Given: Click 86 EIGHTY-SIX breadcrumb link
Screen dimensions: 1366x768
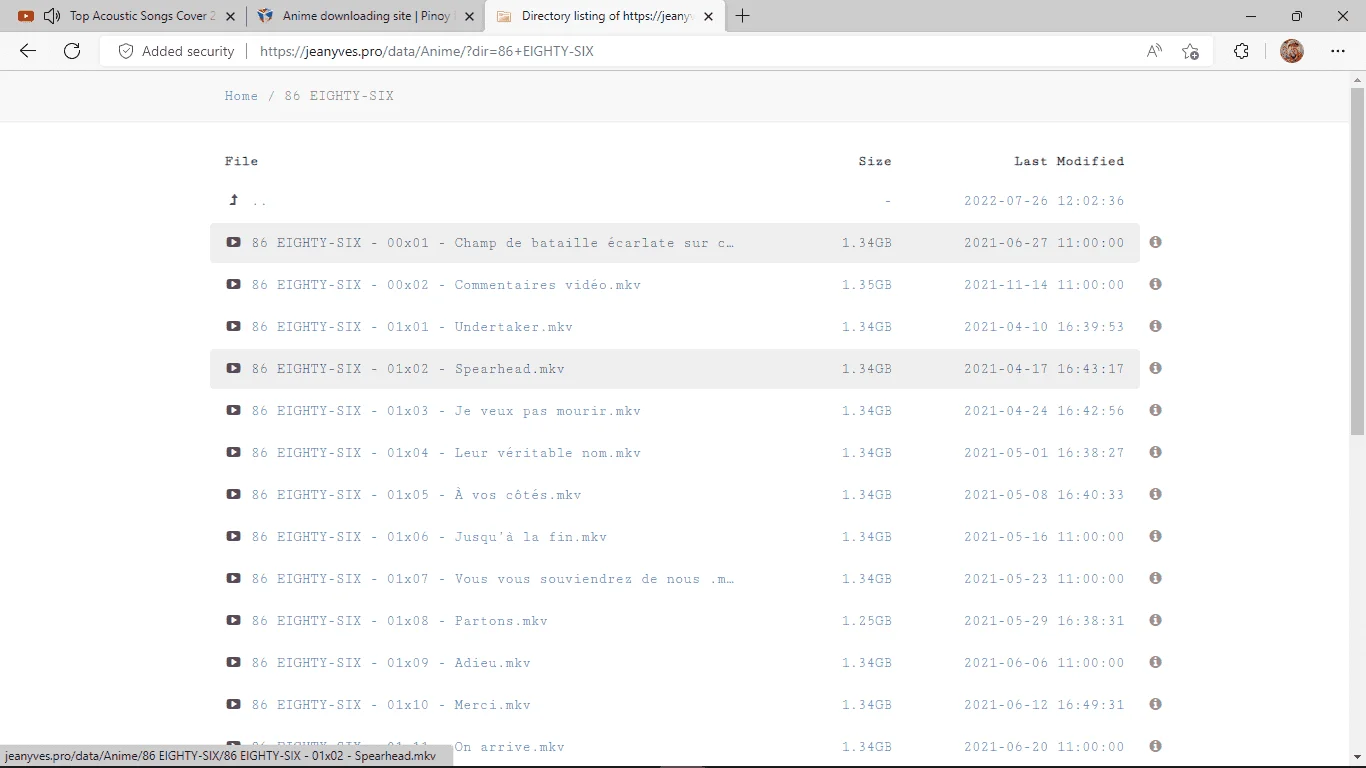Looking at the screenshot, I should [x=339, y=96].
